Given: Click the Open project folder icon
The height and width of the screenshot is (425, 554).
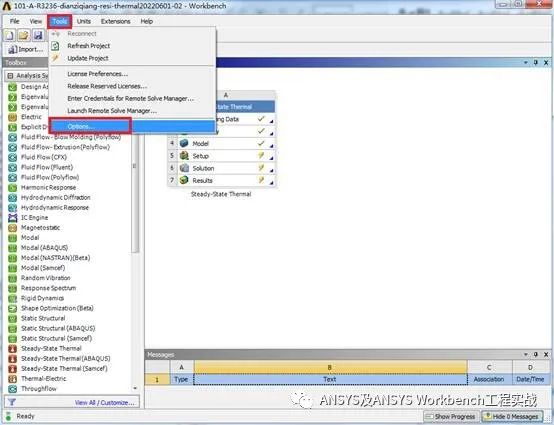Looking at the screenshot, I should [23, 35].
